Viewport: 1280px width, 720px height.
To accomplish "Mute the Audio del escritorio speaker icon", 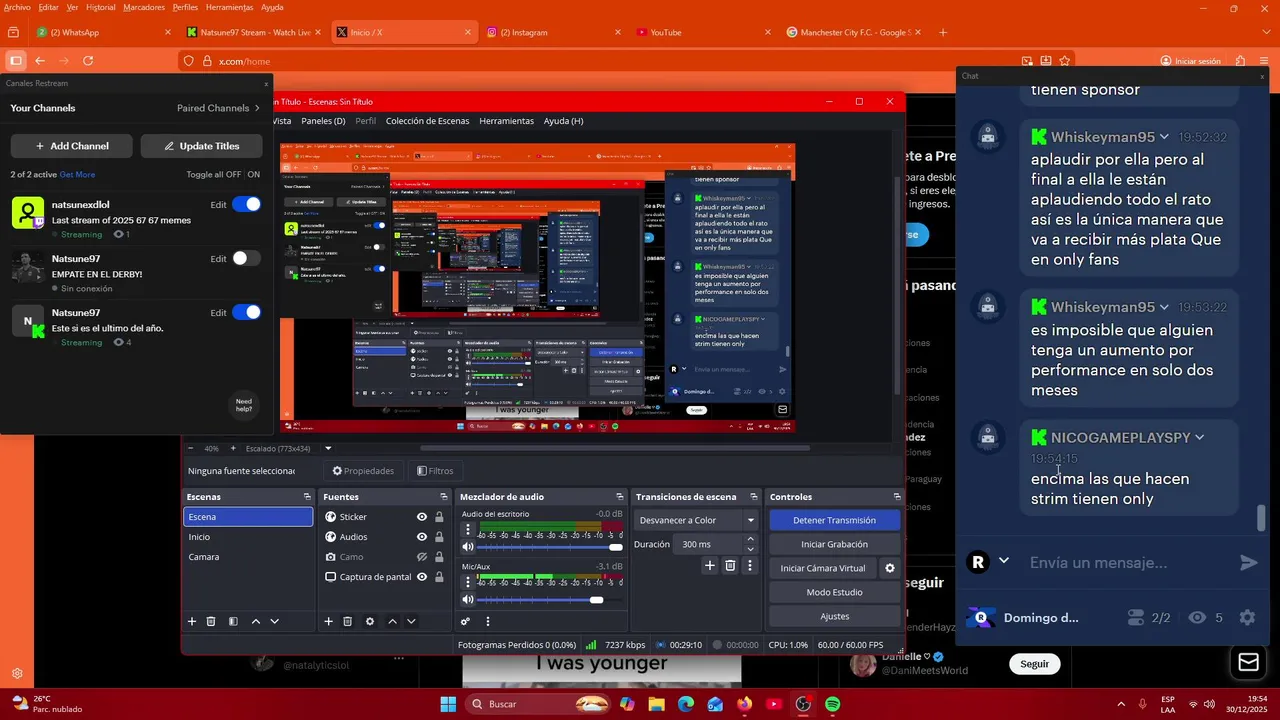I will (467, 547).
